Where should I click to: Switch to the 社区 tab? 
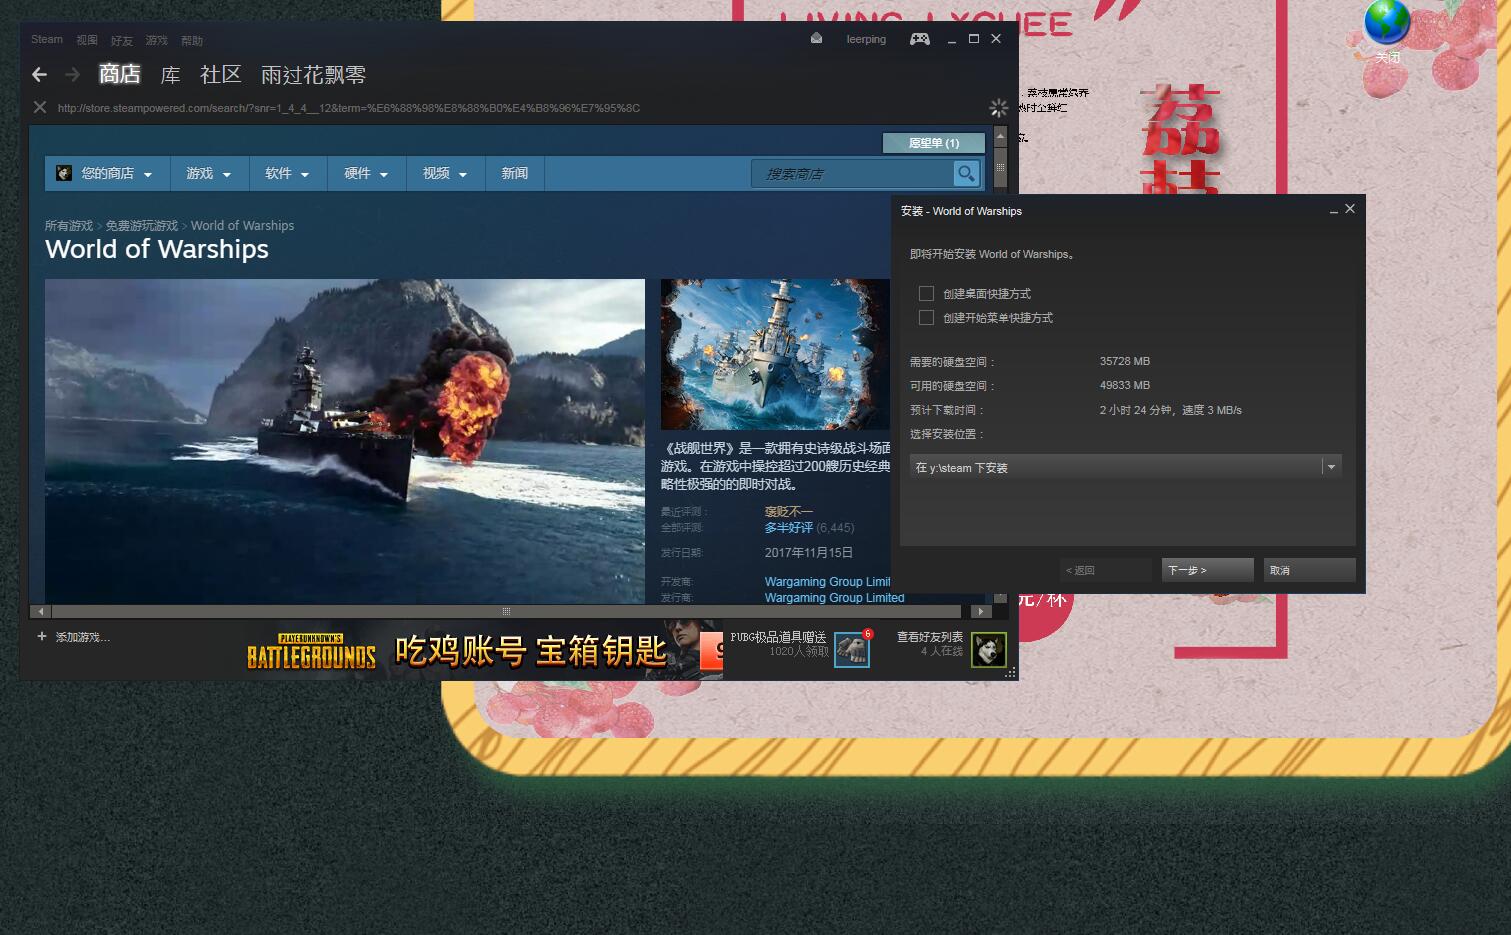[x=221, y=75]
